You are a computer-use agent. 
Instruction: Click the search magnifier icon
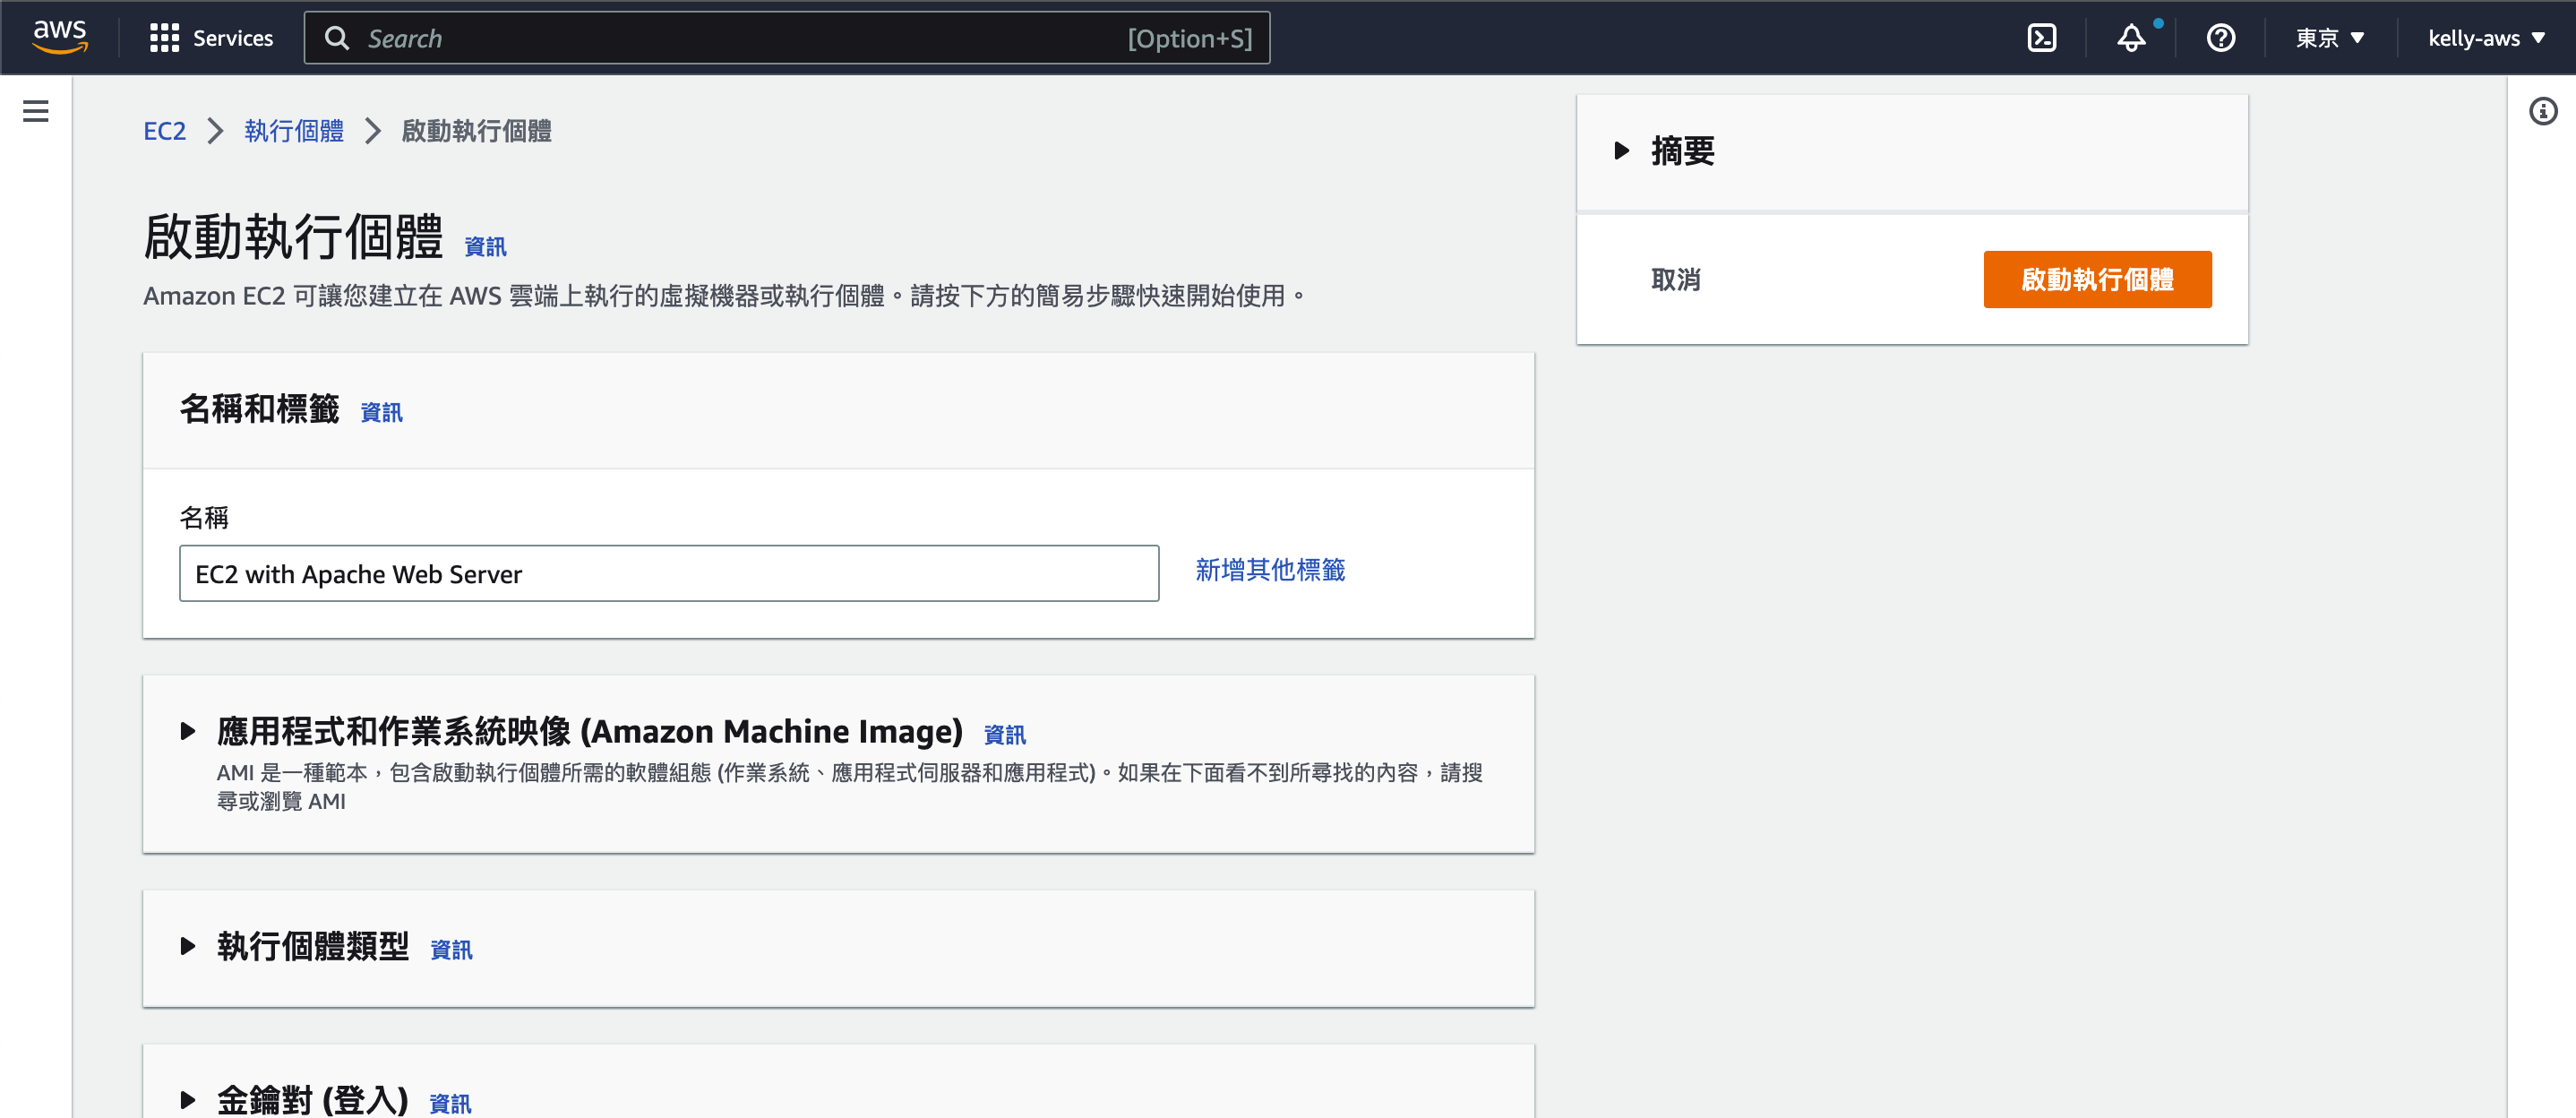(337, 38)
